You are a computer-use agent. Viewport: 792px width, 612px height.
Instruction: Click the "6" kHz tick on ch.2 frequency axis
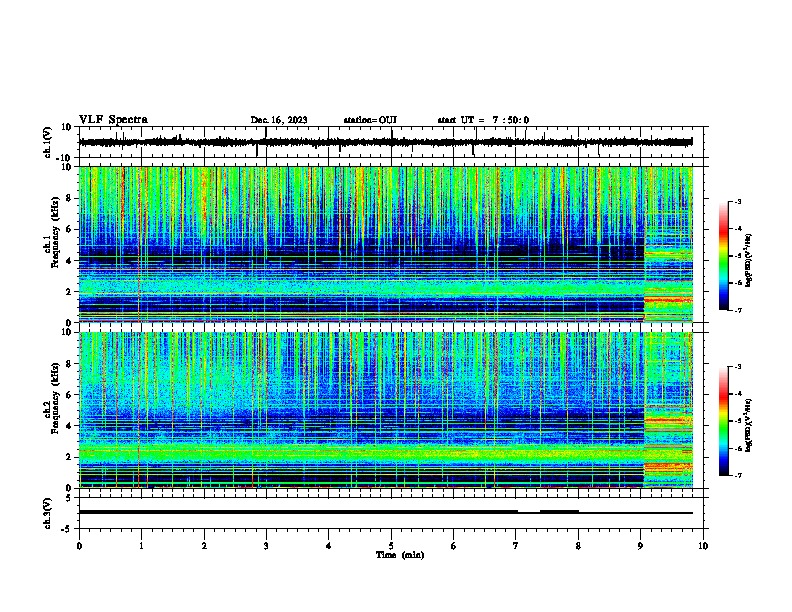pyautogui.click(x=69, y=395)
